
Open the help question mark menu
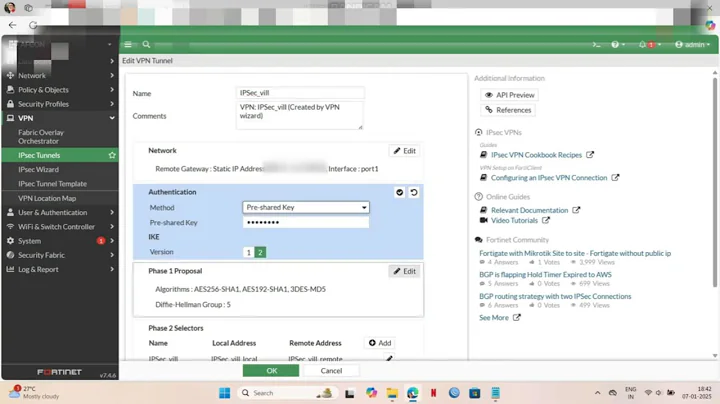[618, 45]
